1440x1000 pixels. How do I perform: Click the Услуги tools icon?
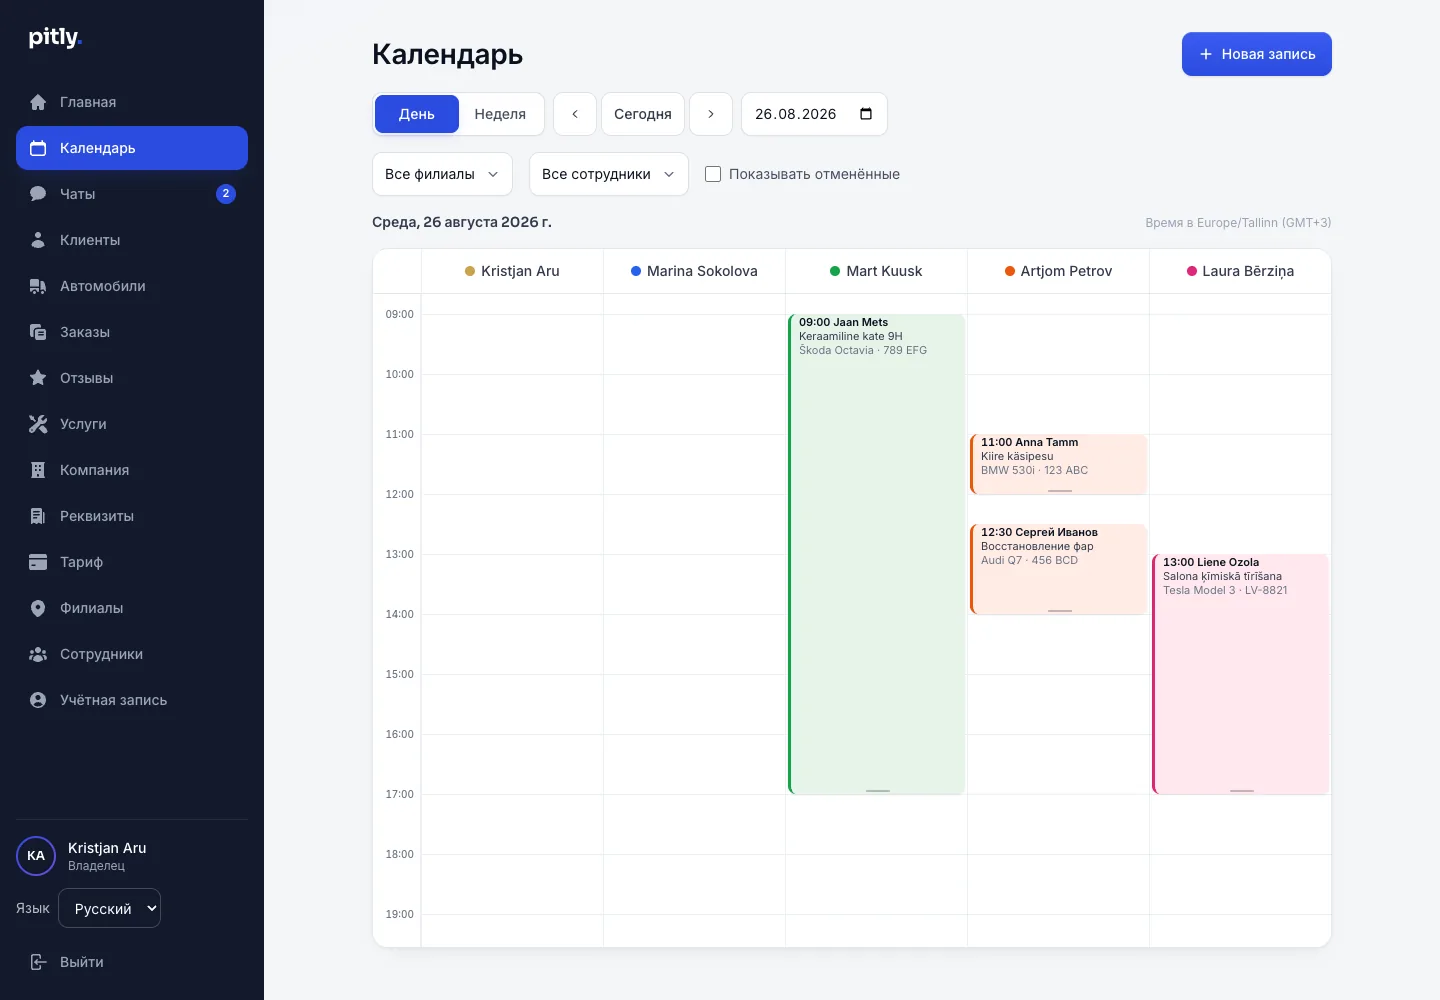[x=38, y=424]
